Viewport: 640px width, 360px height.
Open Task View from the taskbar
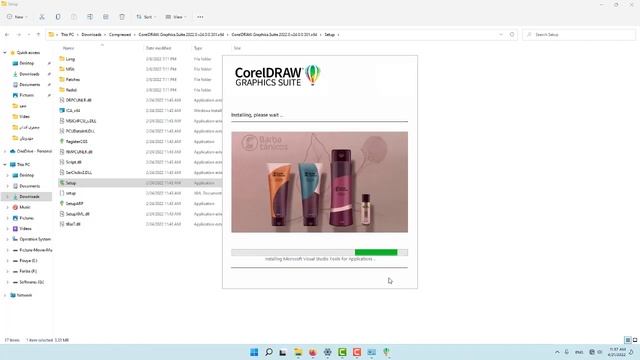[x=283, y=352]
